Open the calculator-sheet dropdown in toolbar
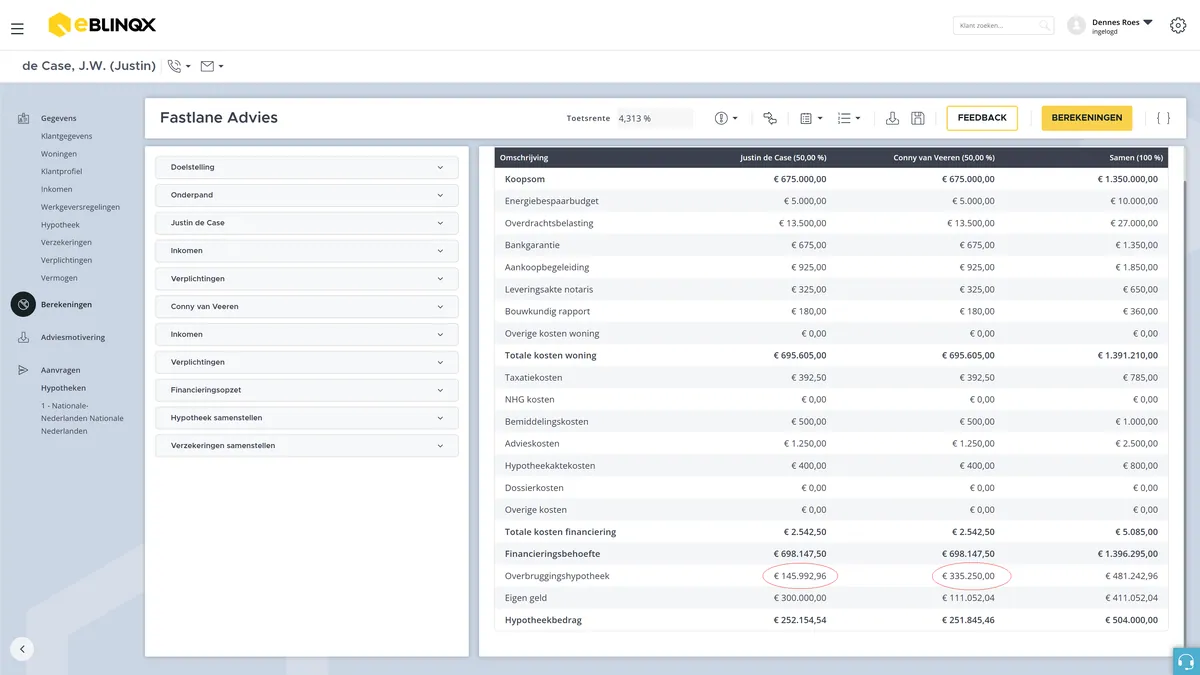Screen dimensions: 1200x675 [811, 118]
